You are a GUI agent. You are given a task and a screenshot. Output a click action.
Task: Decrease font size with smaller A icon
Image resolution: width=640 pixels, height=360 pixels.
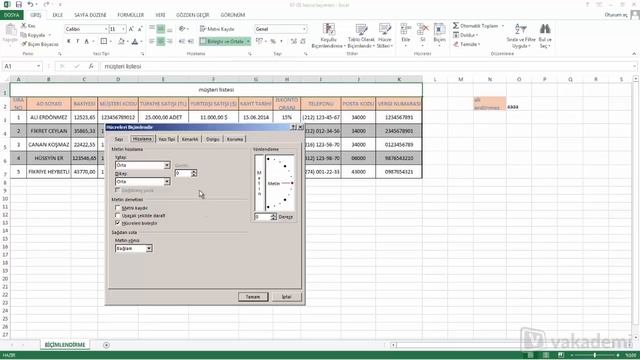[x=140, y=29]
